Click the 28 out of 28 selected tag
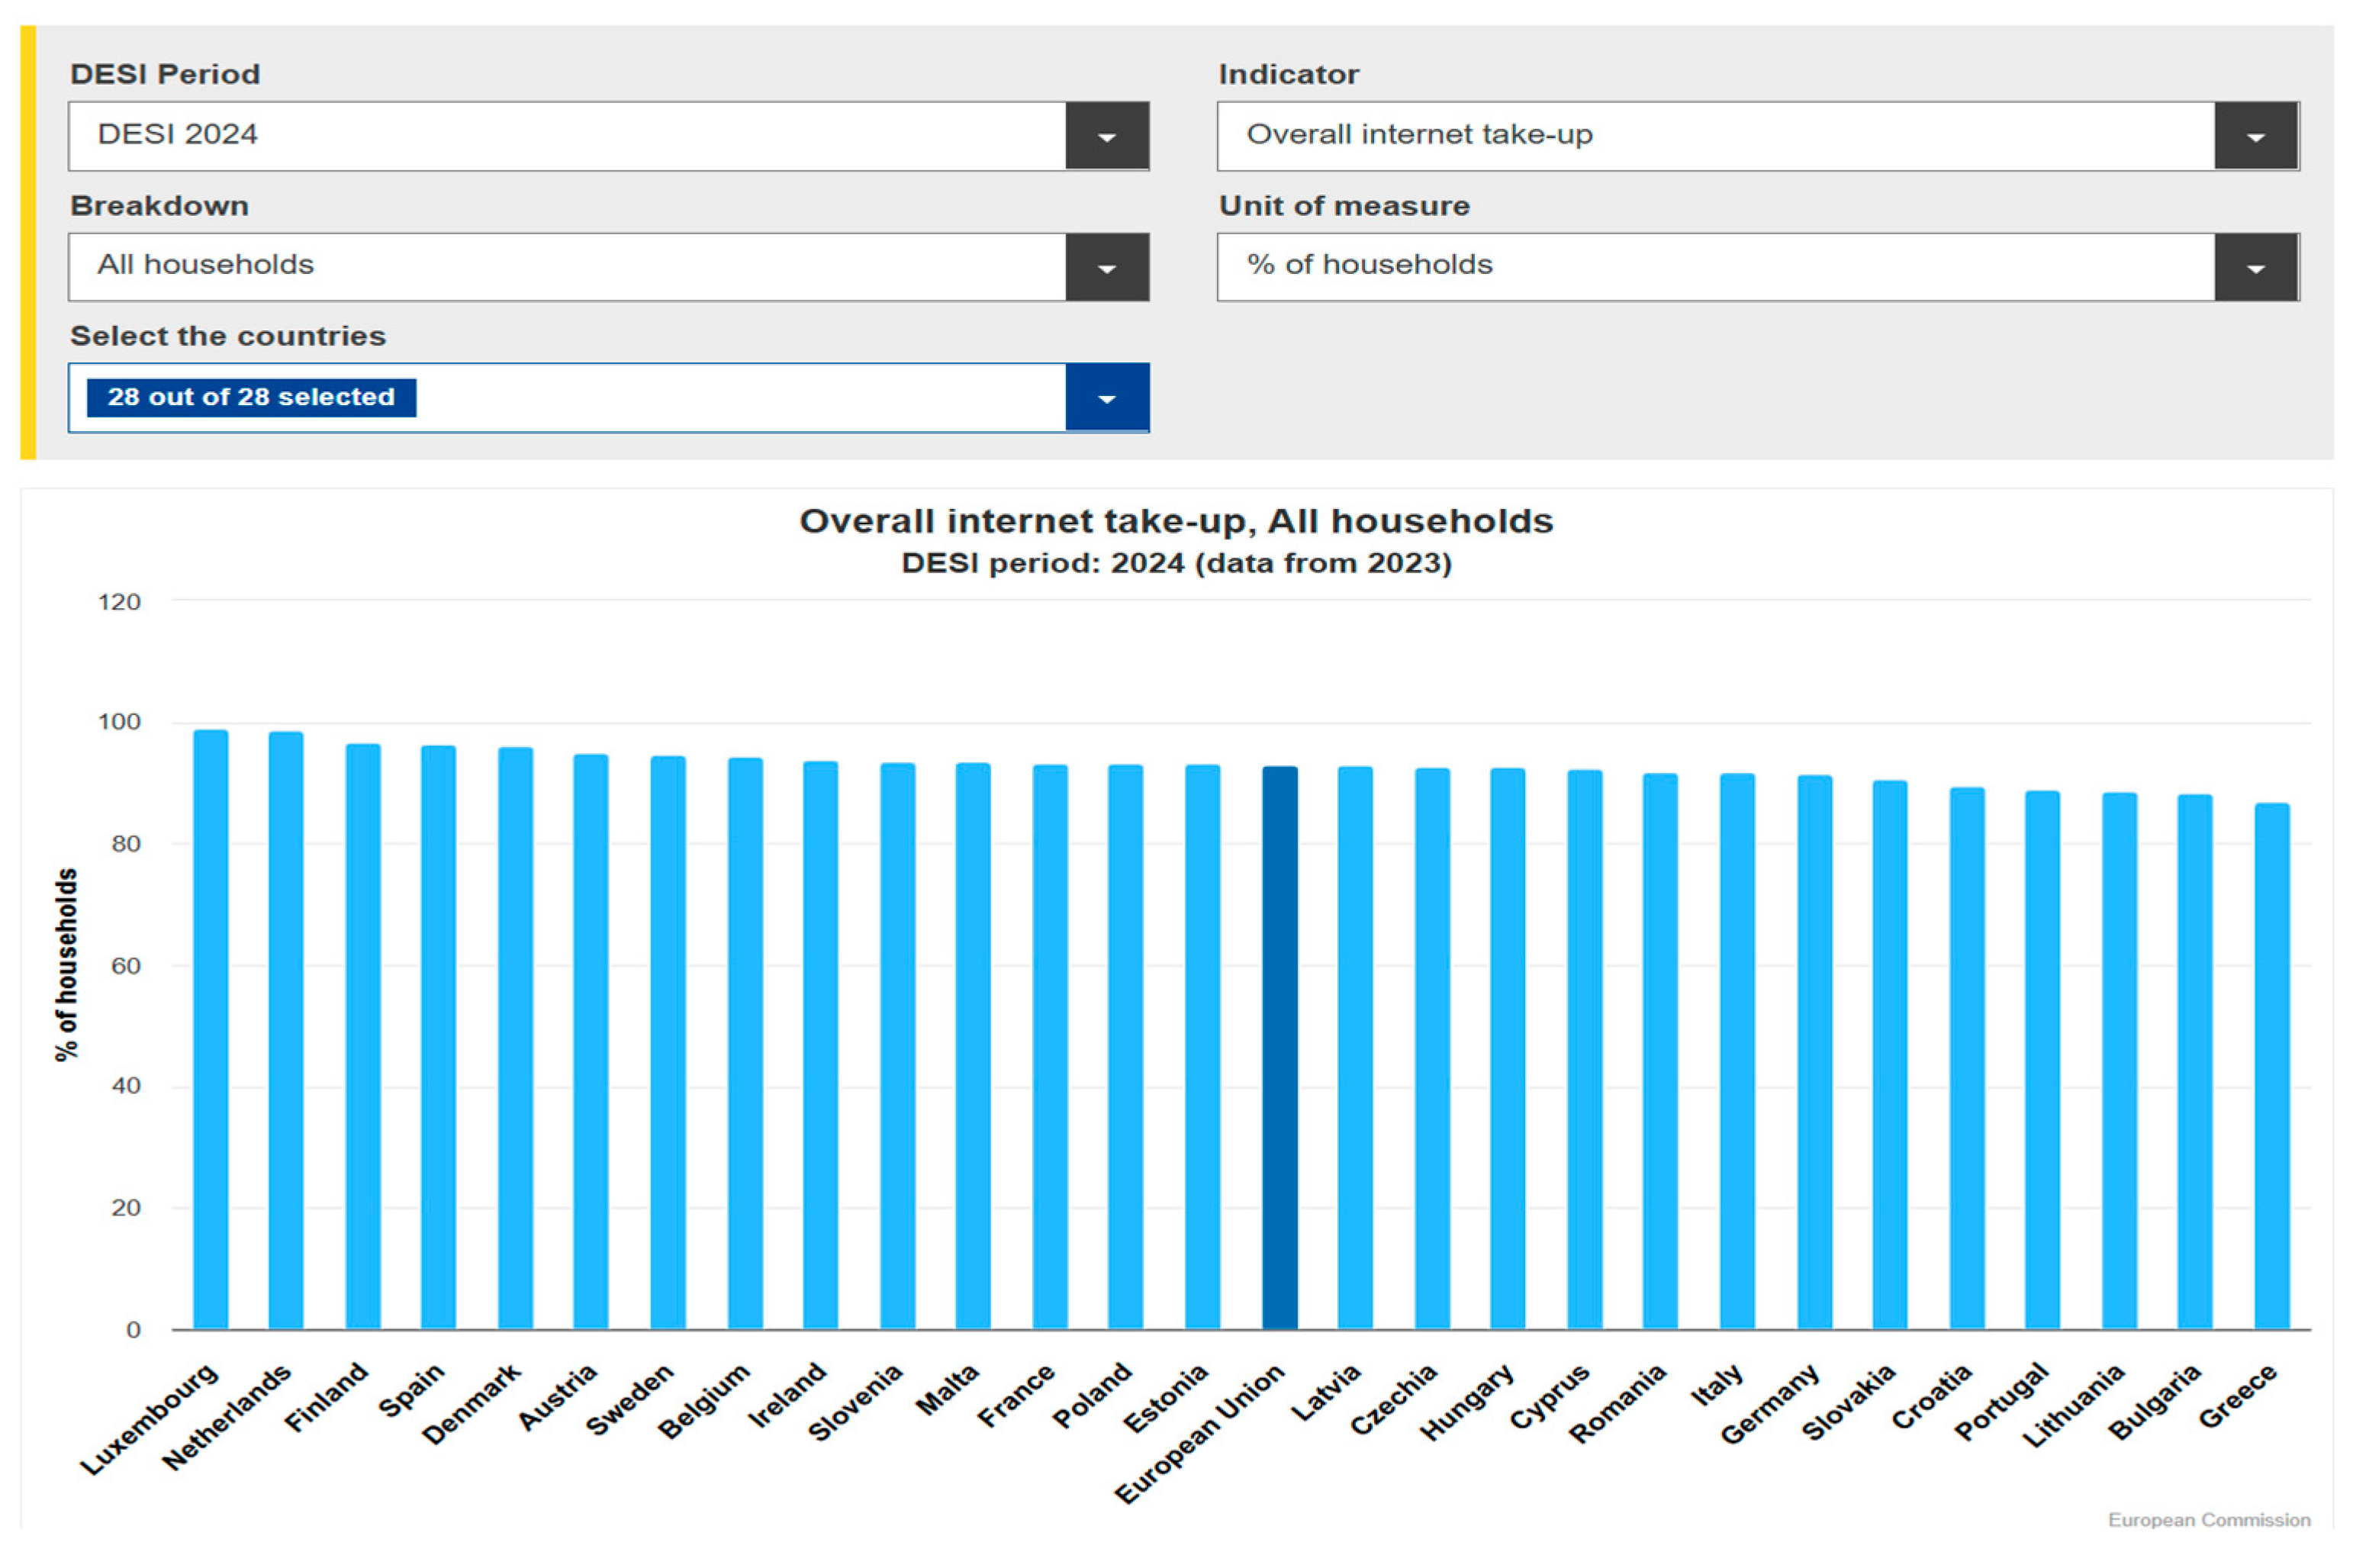 251,397
